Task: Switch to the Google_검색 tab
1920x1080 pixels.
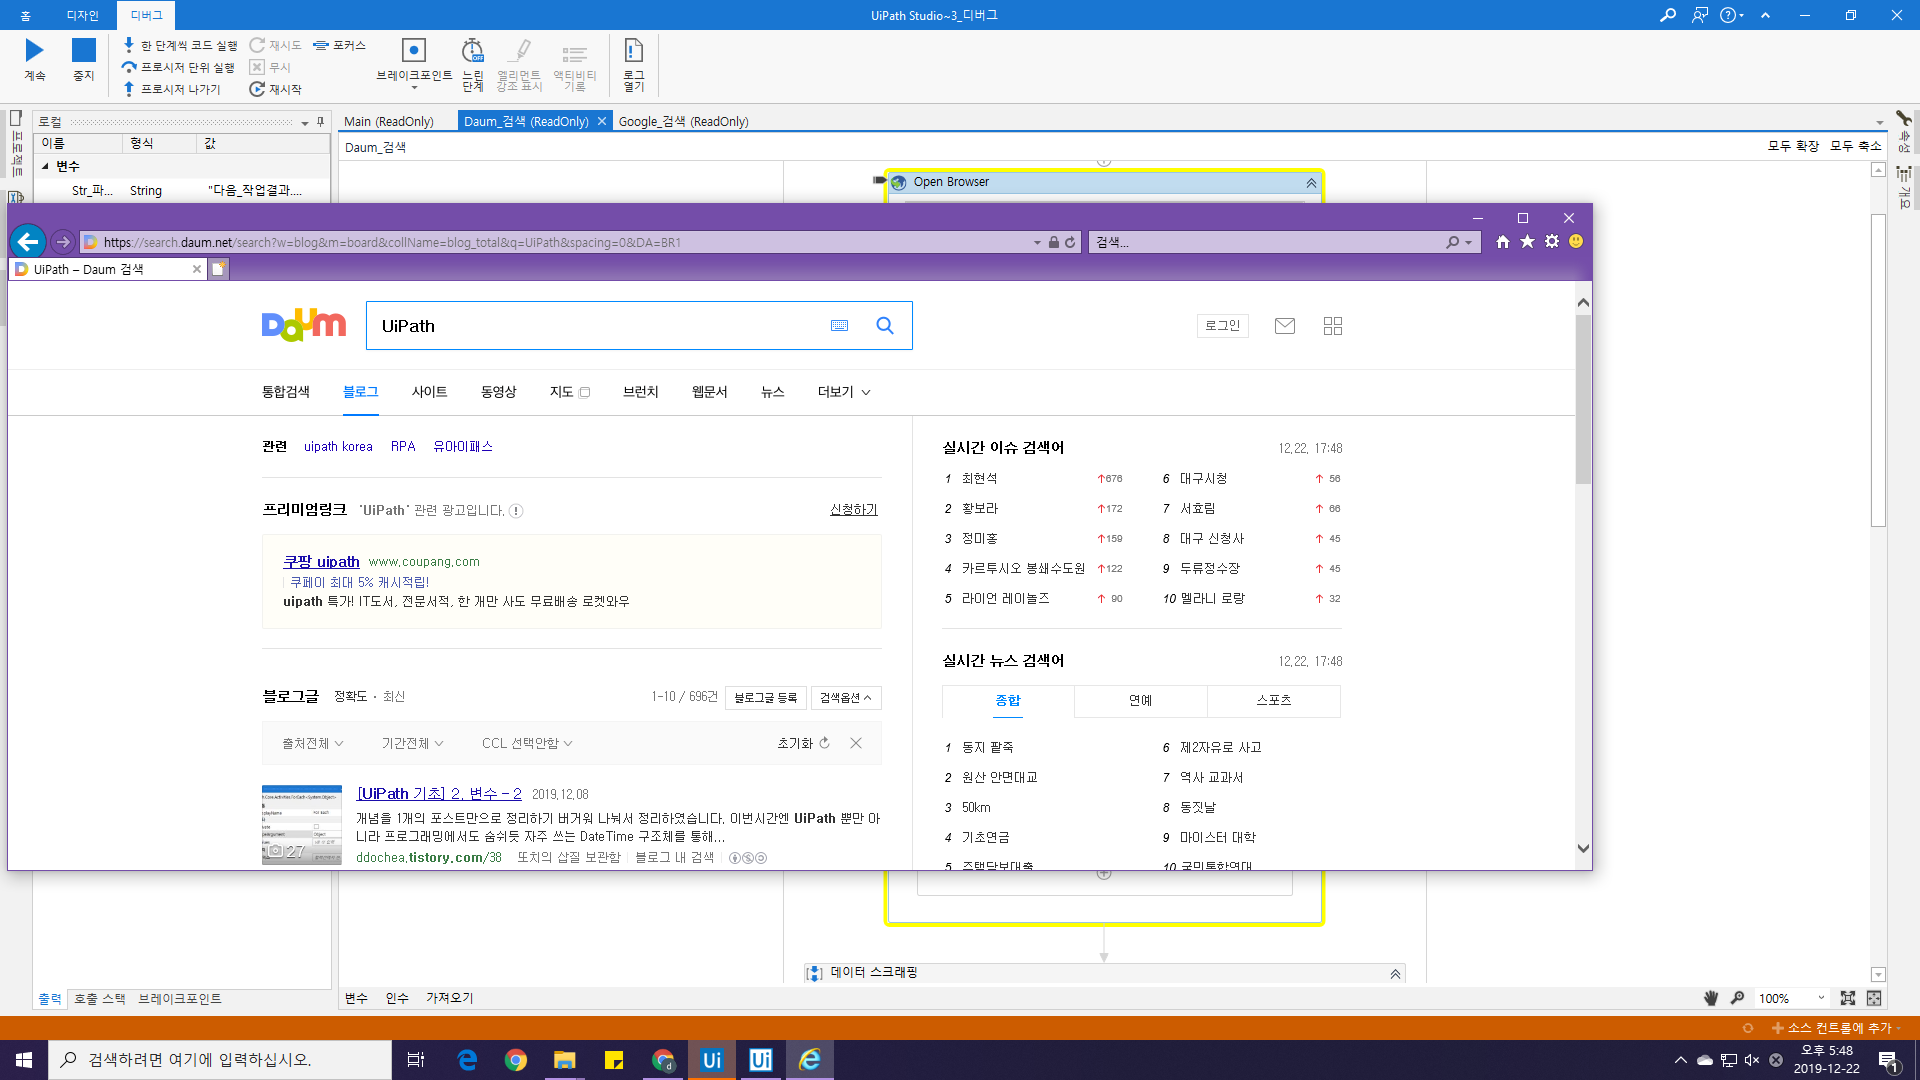Action: [683, 121]
